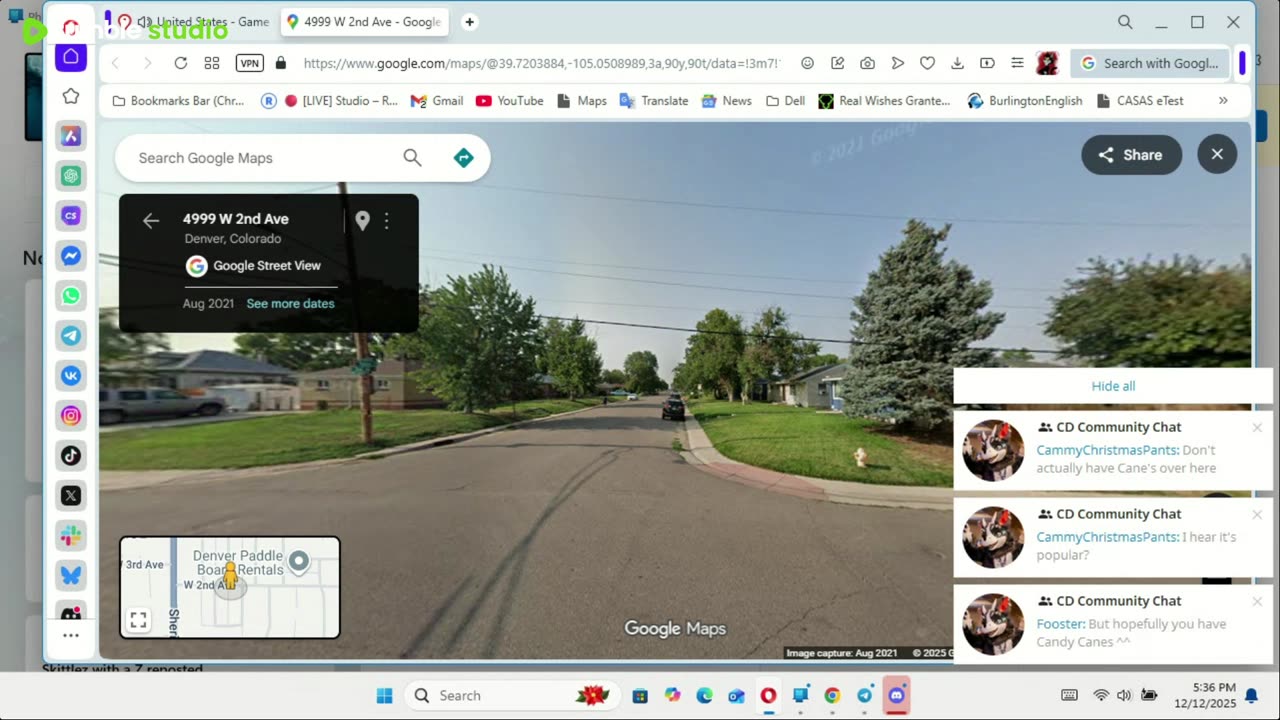Search open tabs with the magnifier icon
The image size is (1280, 720).
(1125, 22)
